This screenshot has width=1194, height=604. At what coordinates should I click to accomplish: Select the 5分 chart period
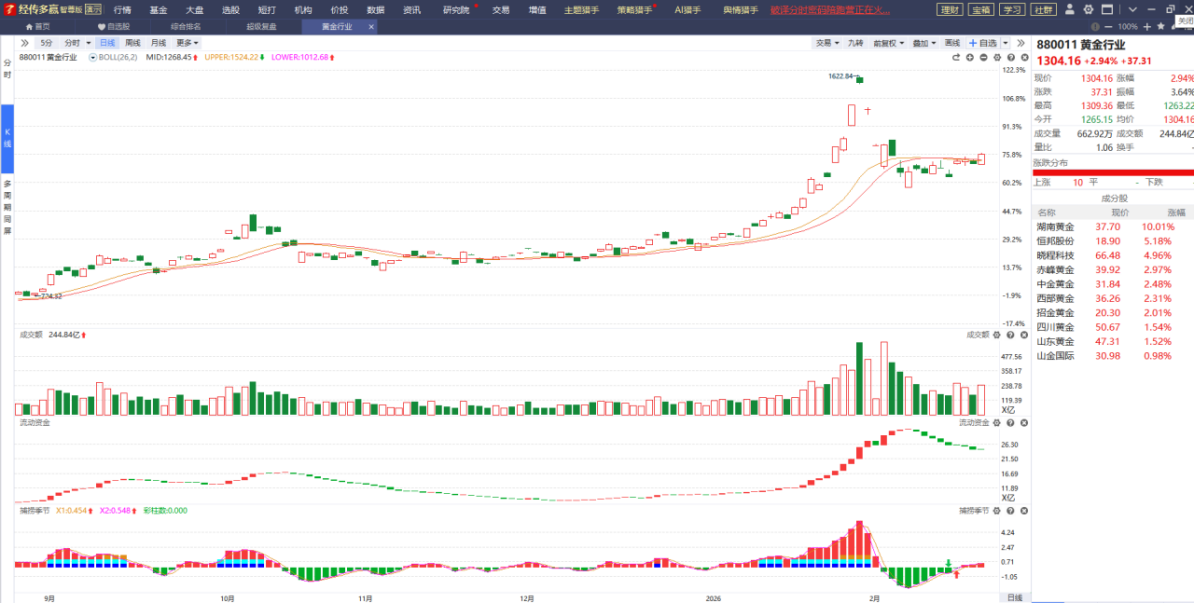point(47,43)
